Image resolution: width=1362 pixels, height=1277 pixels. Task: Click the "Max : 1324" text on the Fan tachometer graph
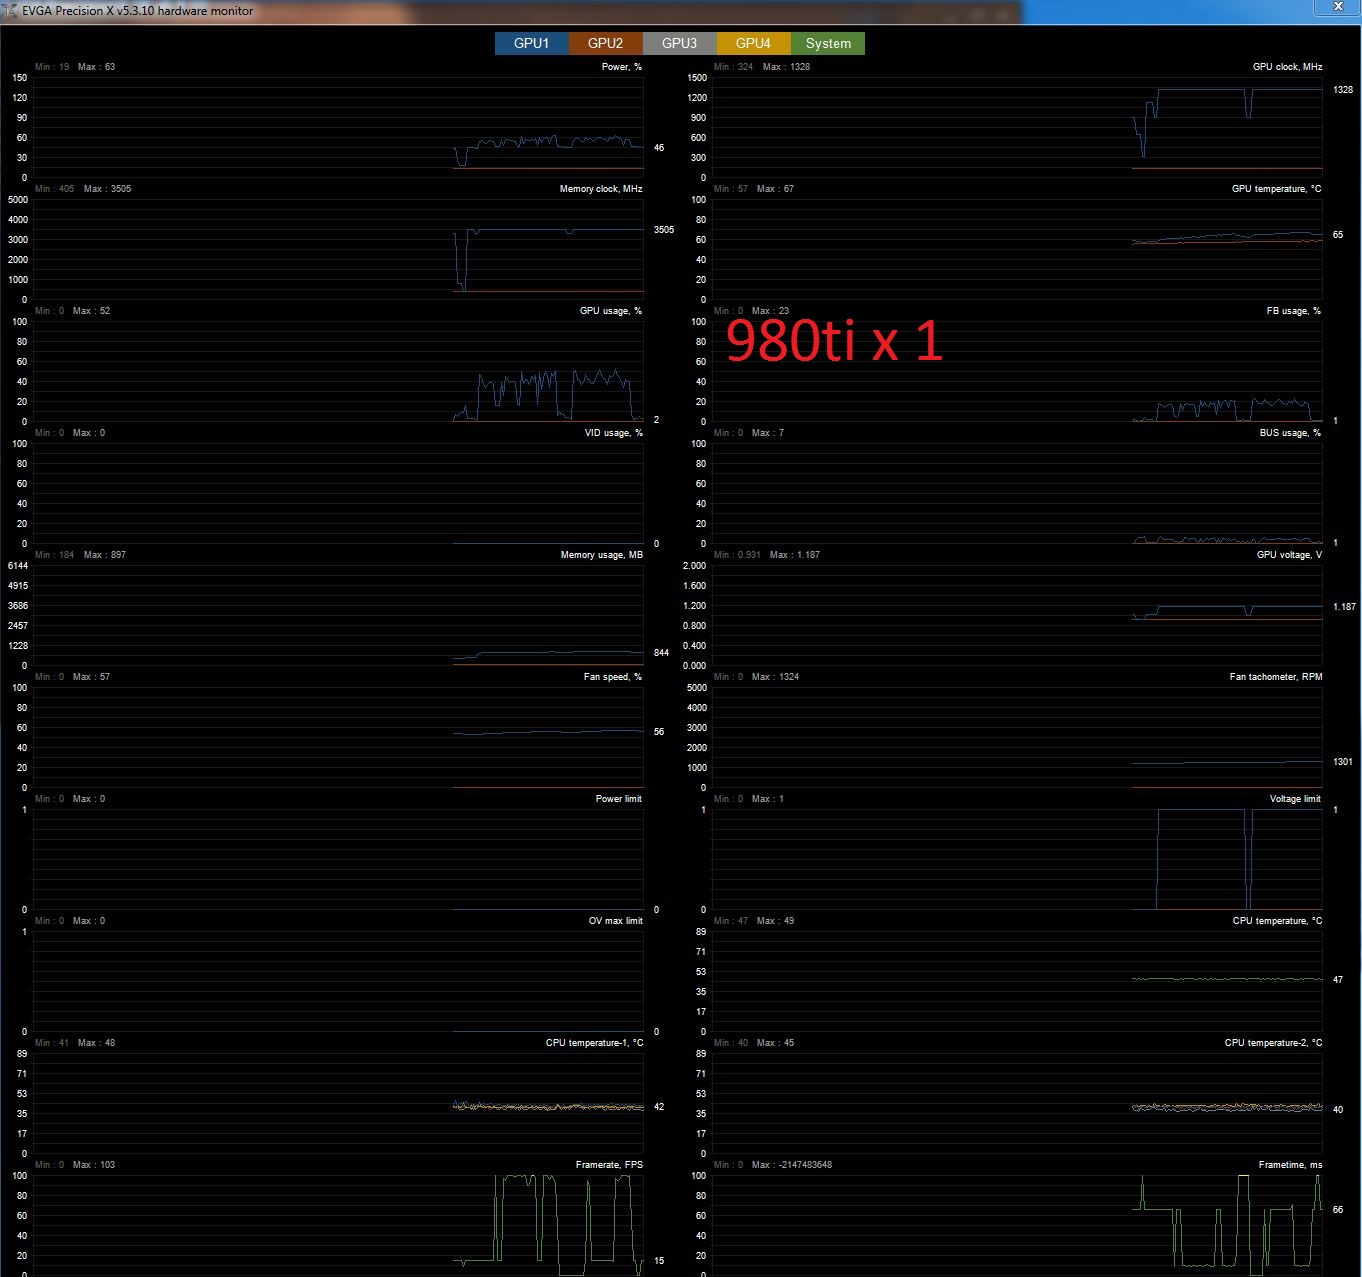point(775,677)
